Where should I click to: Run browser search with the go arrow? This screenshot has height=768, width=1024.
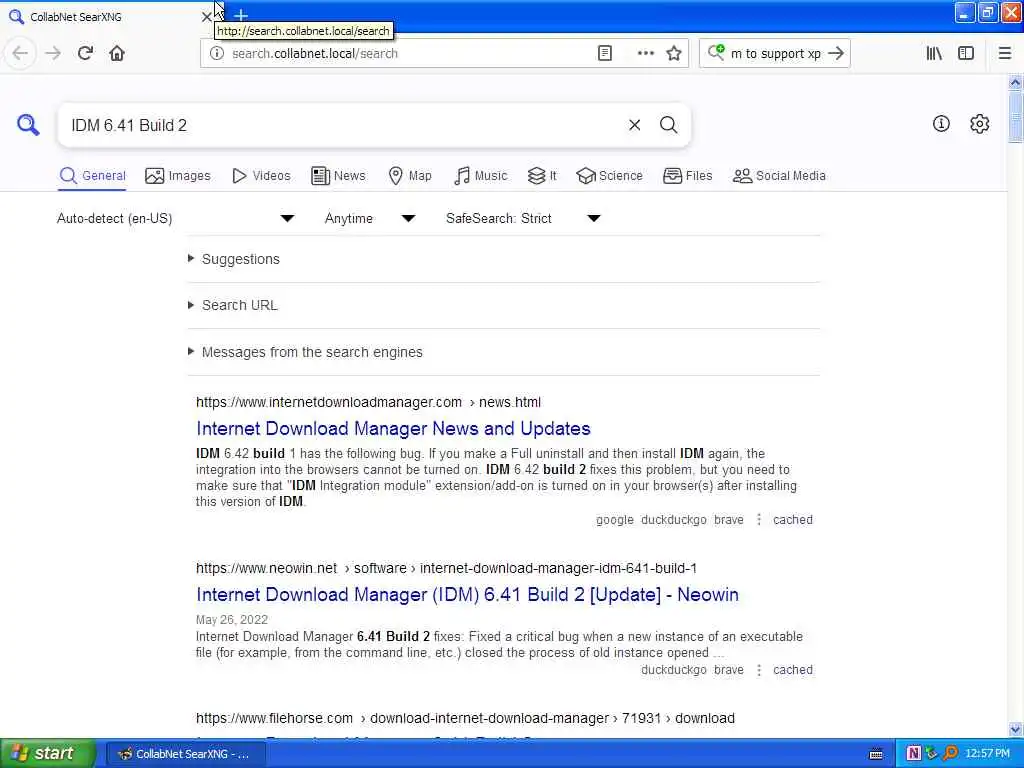point(836,54)
